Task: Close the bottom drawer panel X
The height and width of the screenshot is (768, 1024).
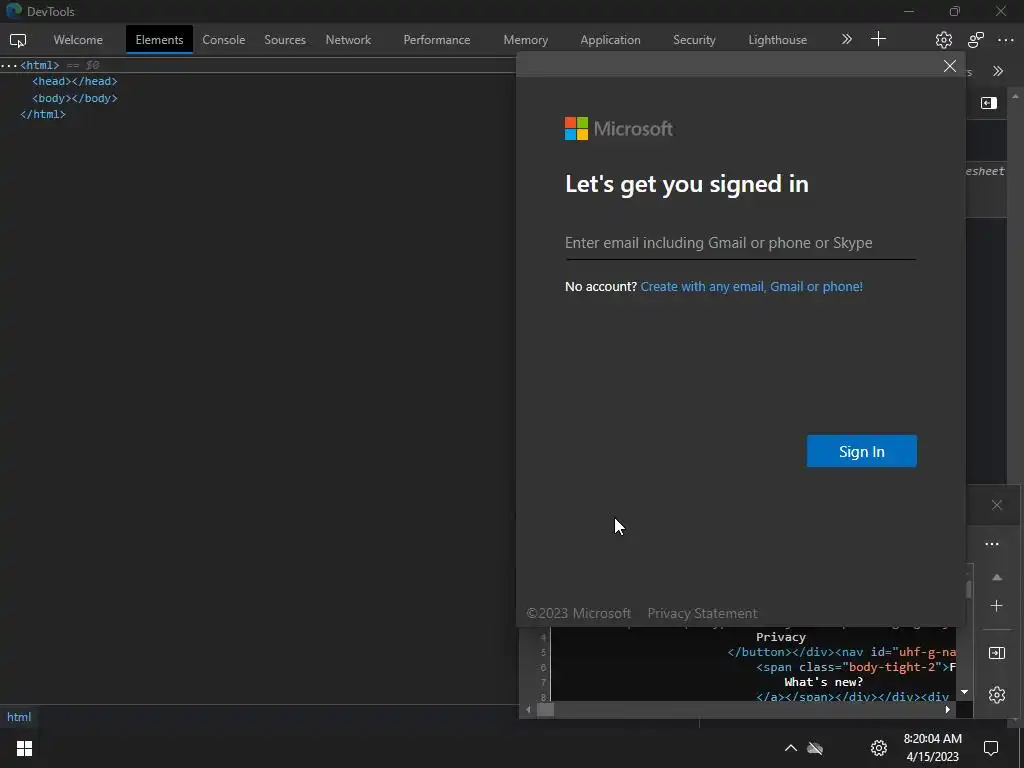Action: point(997,505)
